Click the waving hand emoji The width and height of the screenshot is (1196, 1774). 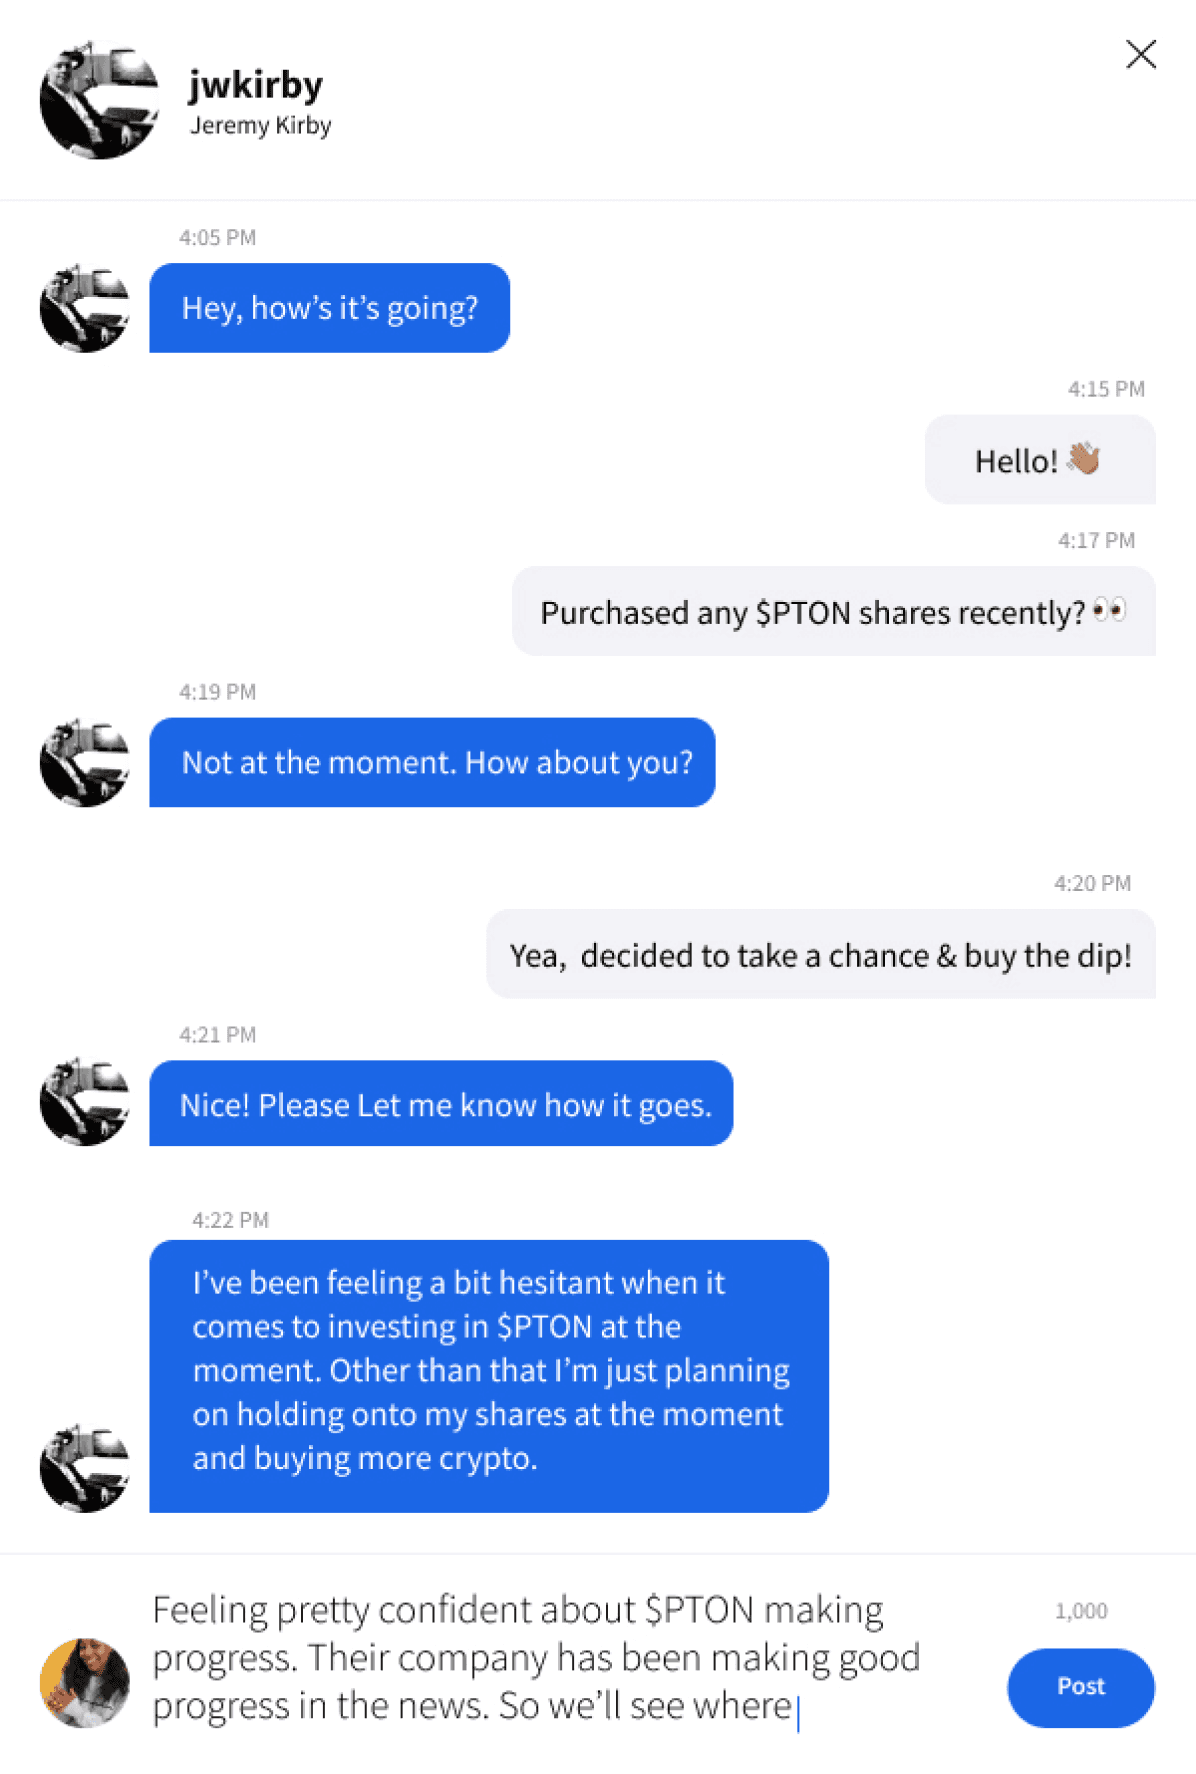pos(1084,458)
